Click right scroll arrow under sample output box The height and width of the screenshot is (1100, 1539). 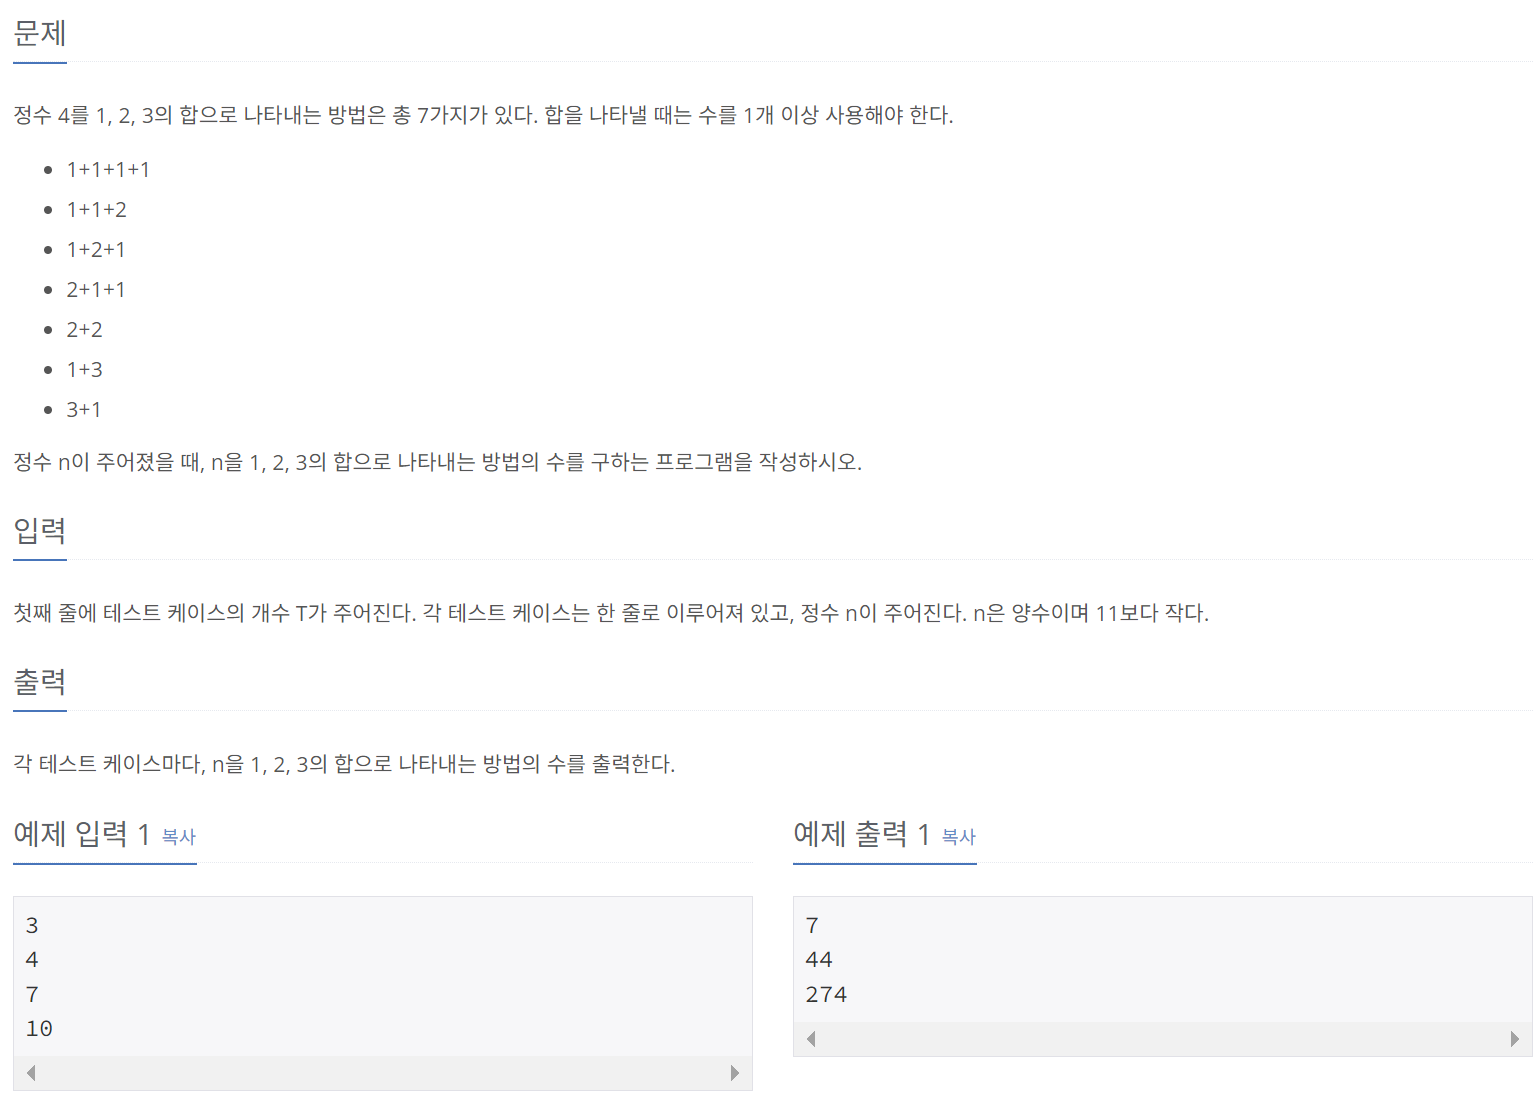point(1515,1039)
